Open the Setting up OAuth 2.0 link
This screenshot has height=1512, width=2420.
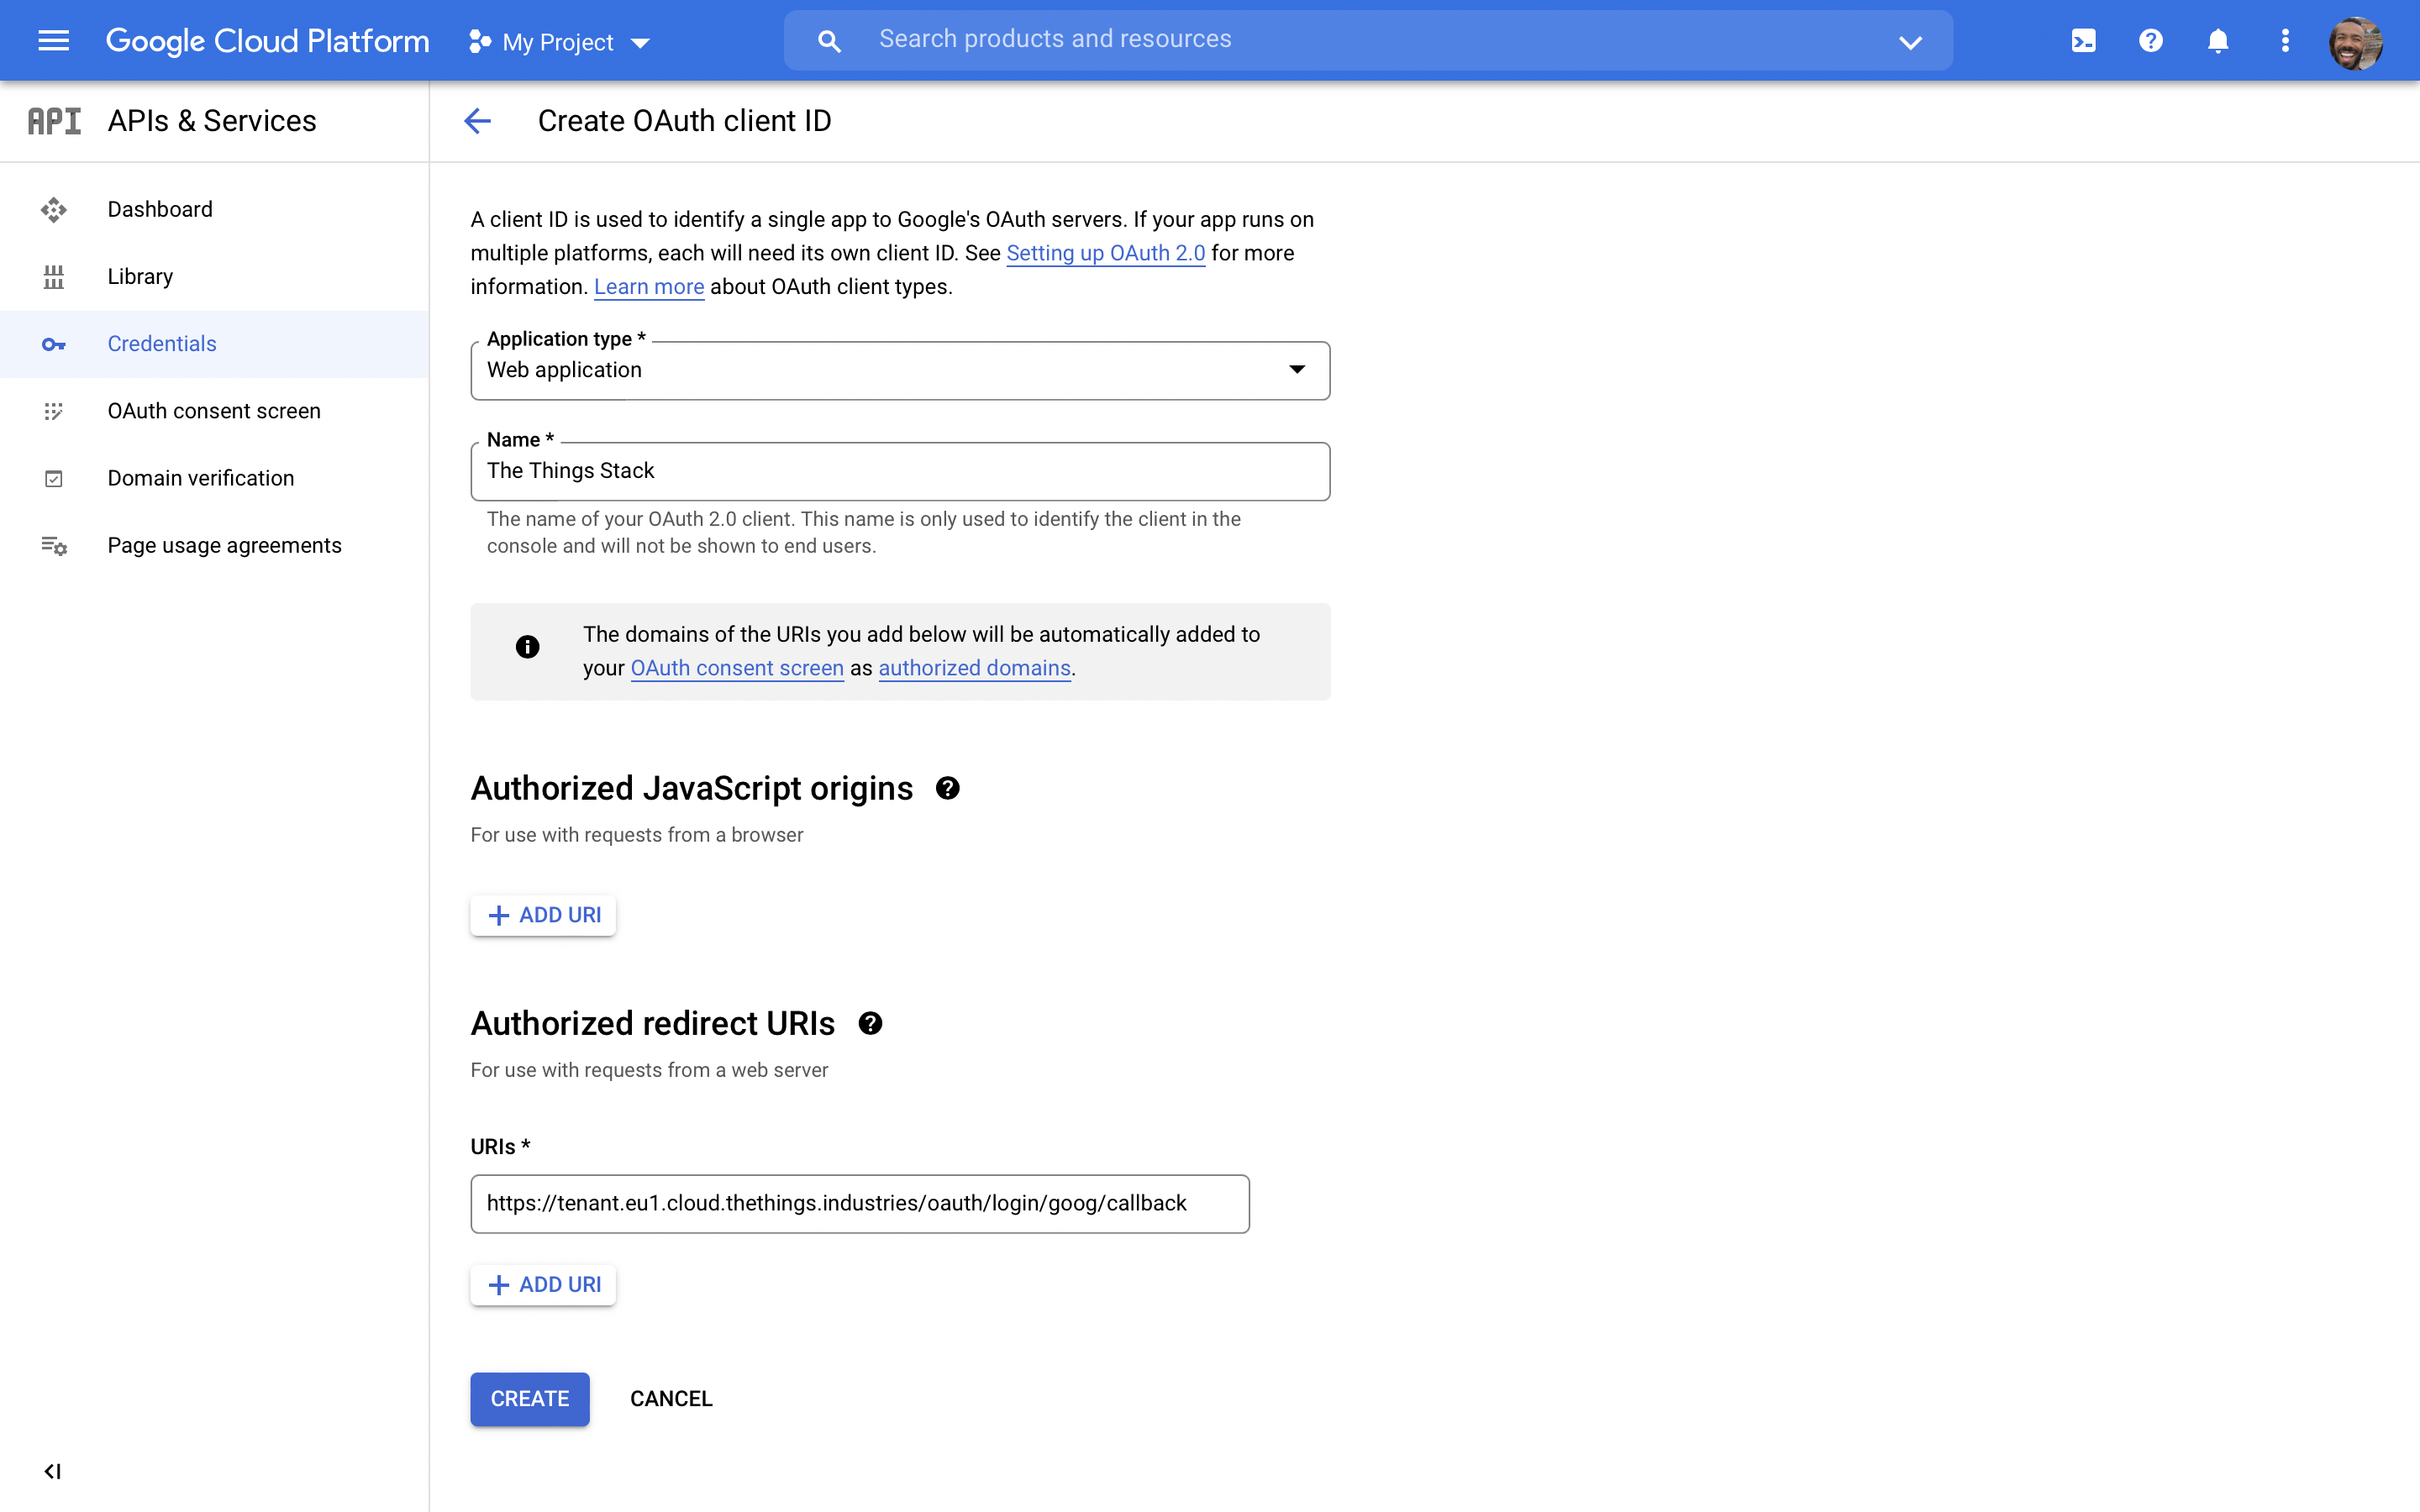tap(1105, 253)
